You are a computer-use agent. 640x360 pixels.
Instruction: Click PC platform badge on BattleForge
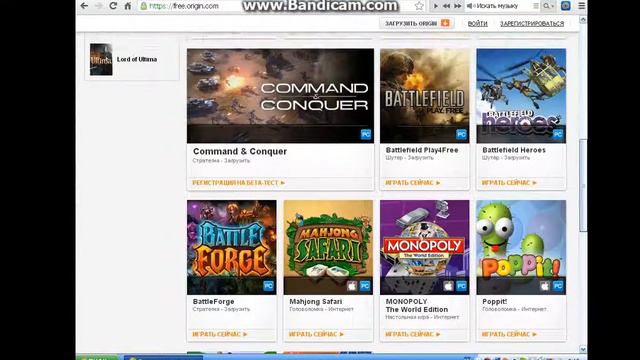click(x=269, y=286)
